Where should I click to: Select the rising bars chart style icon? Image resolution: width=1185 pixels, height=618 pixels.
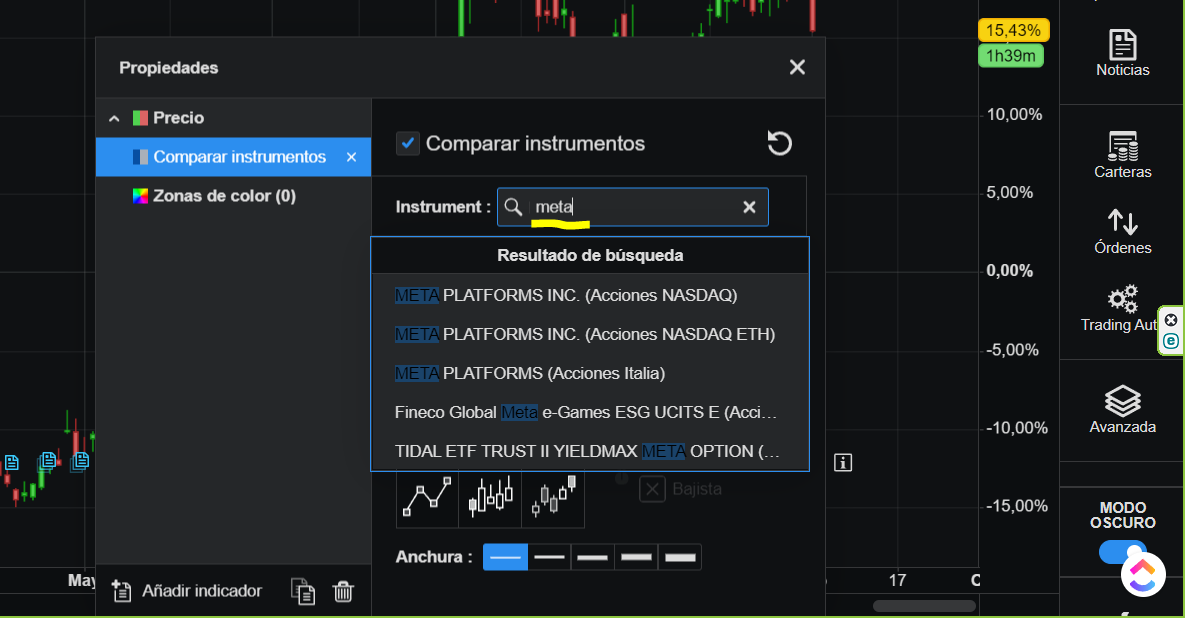click(553, 498)
